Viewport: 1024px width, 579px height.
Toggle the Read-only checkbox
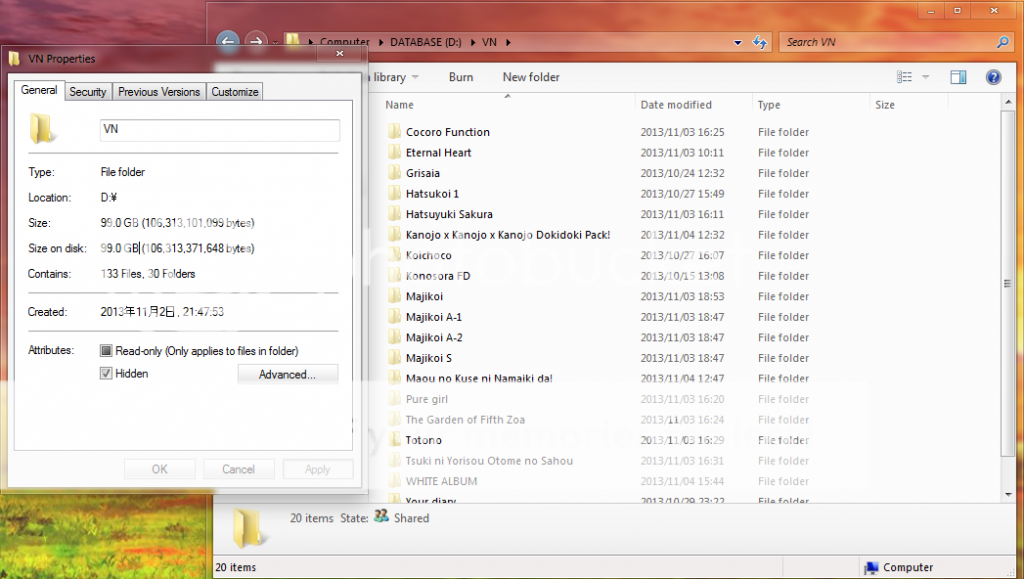click(106, 351)
